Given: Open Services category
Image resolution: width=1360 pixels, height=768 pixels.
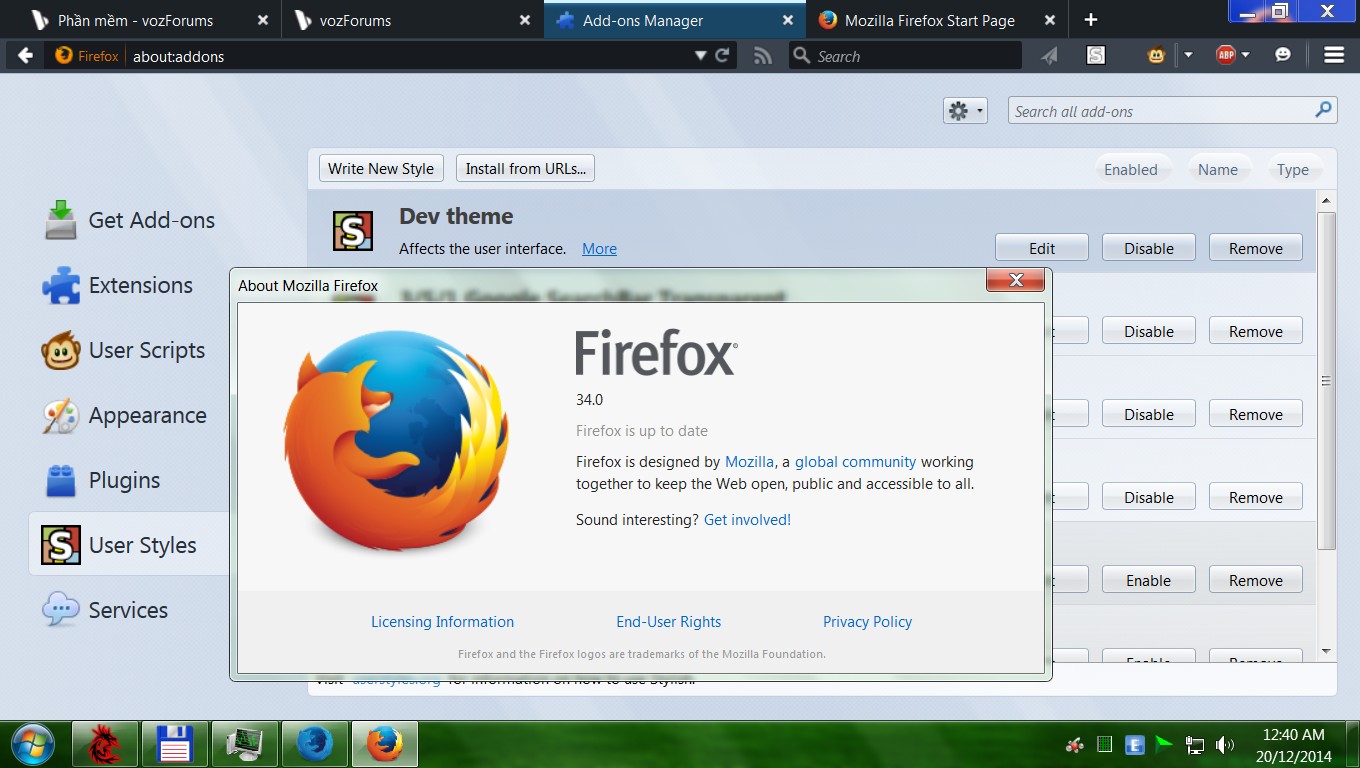Looking at the screenshot, I should click(130, 610).
